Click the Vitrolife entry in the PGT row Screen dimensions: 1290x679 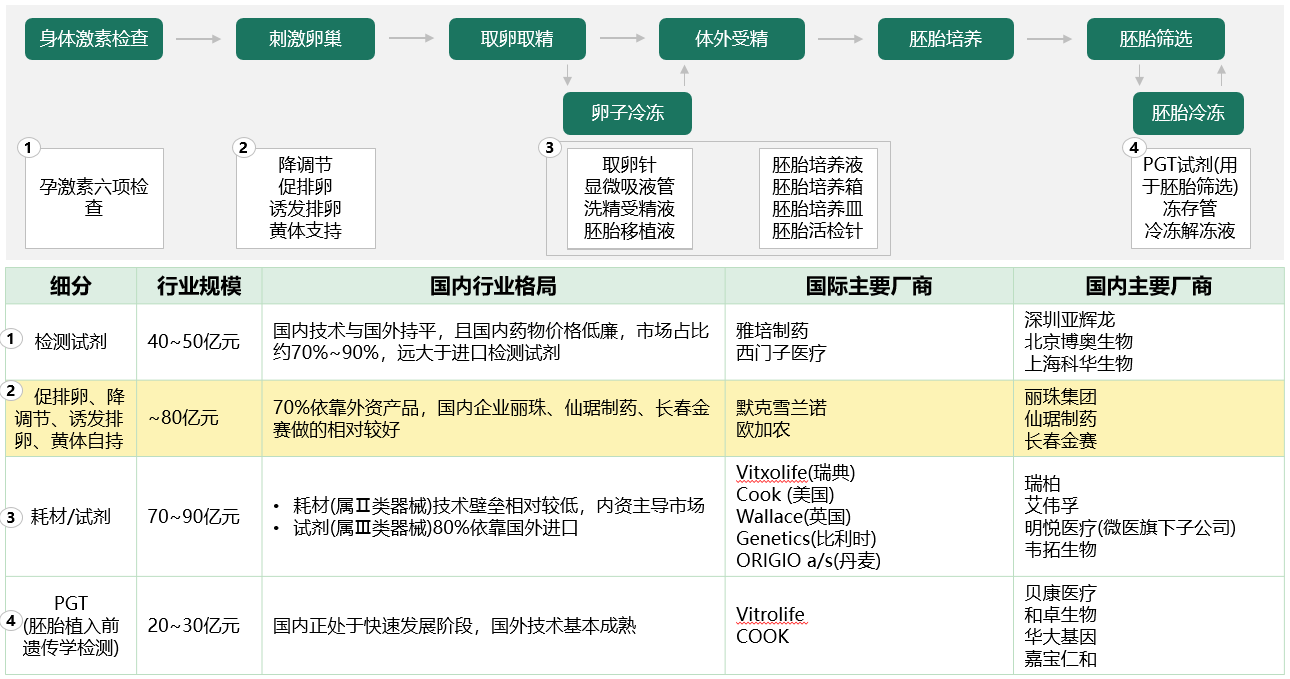pyautogui.click(x=770, y=615)
